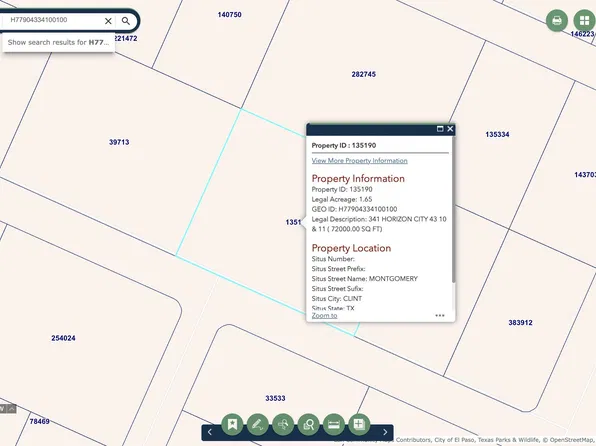
Task: Show next widgets with right arrow
Action: pyautogui.click(x=385, y=432)
